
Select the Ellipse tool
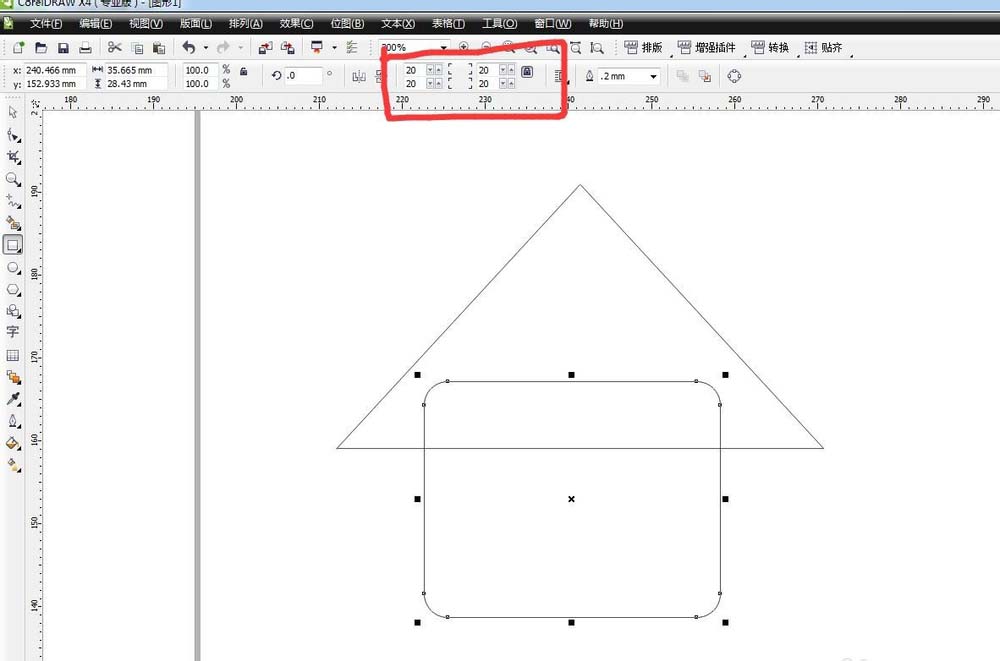[13, 268]
